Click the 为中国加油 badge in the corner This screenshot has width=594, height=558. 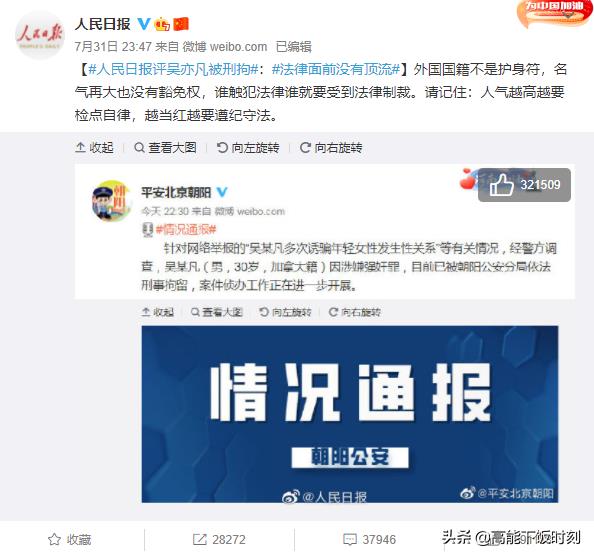(554, 13)
